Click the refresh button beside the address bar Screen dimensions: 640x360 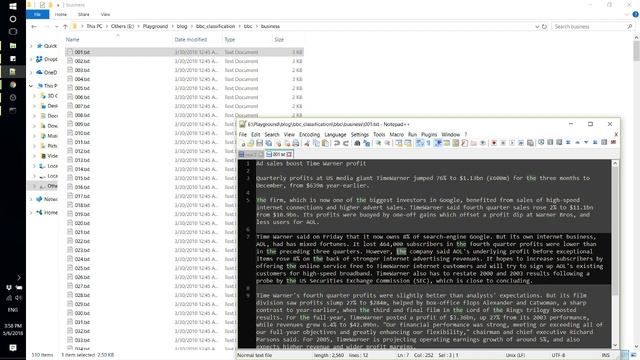tap(544, 27)
